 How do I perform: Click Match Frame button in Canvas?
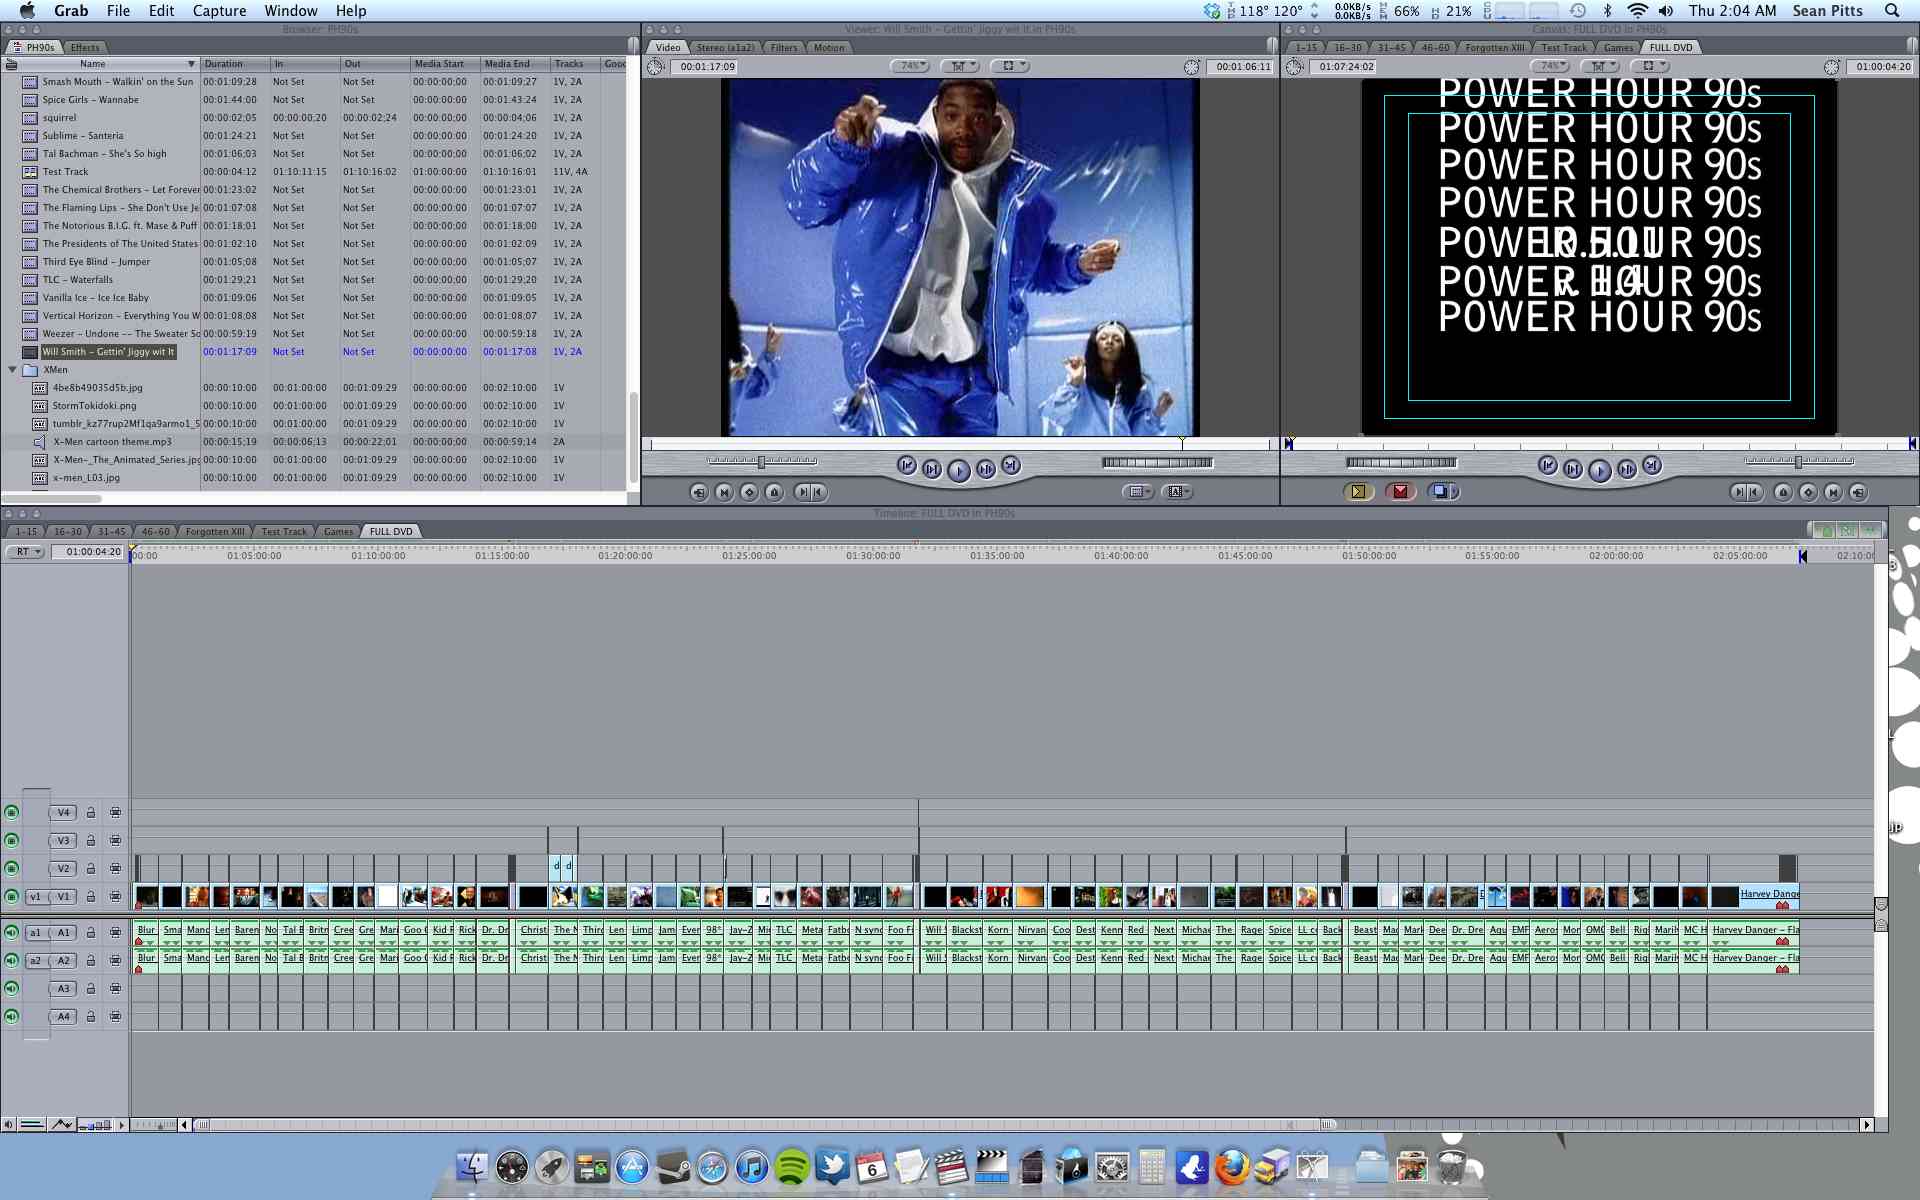tap(1858, 492)
